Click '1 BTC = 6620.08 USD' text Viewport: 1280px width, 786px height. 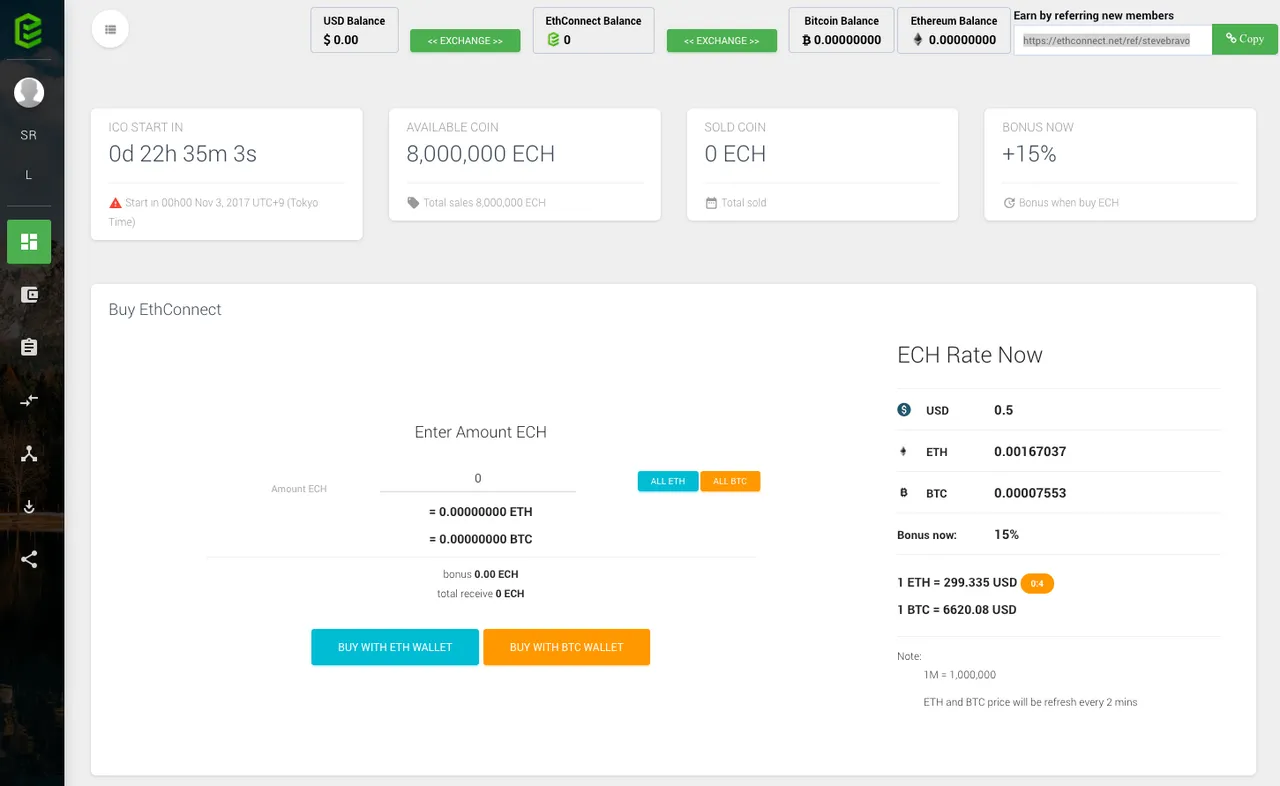pyautogui.click(x=957, y=610)
